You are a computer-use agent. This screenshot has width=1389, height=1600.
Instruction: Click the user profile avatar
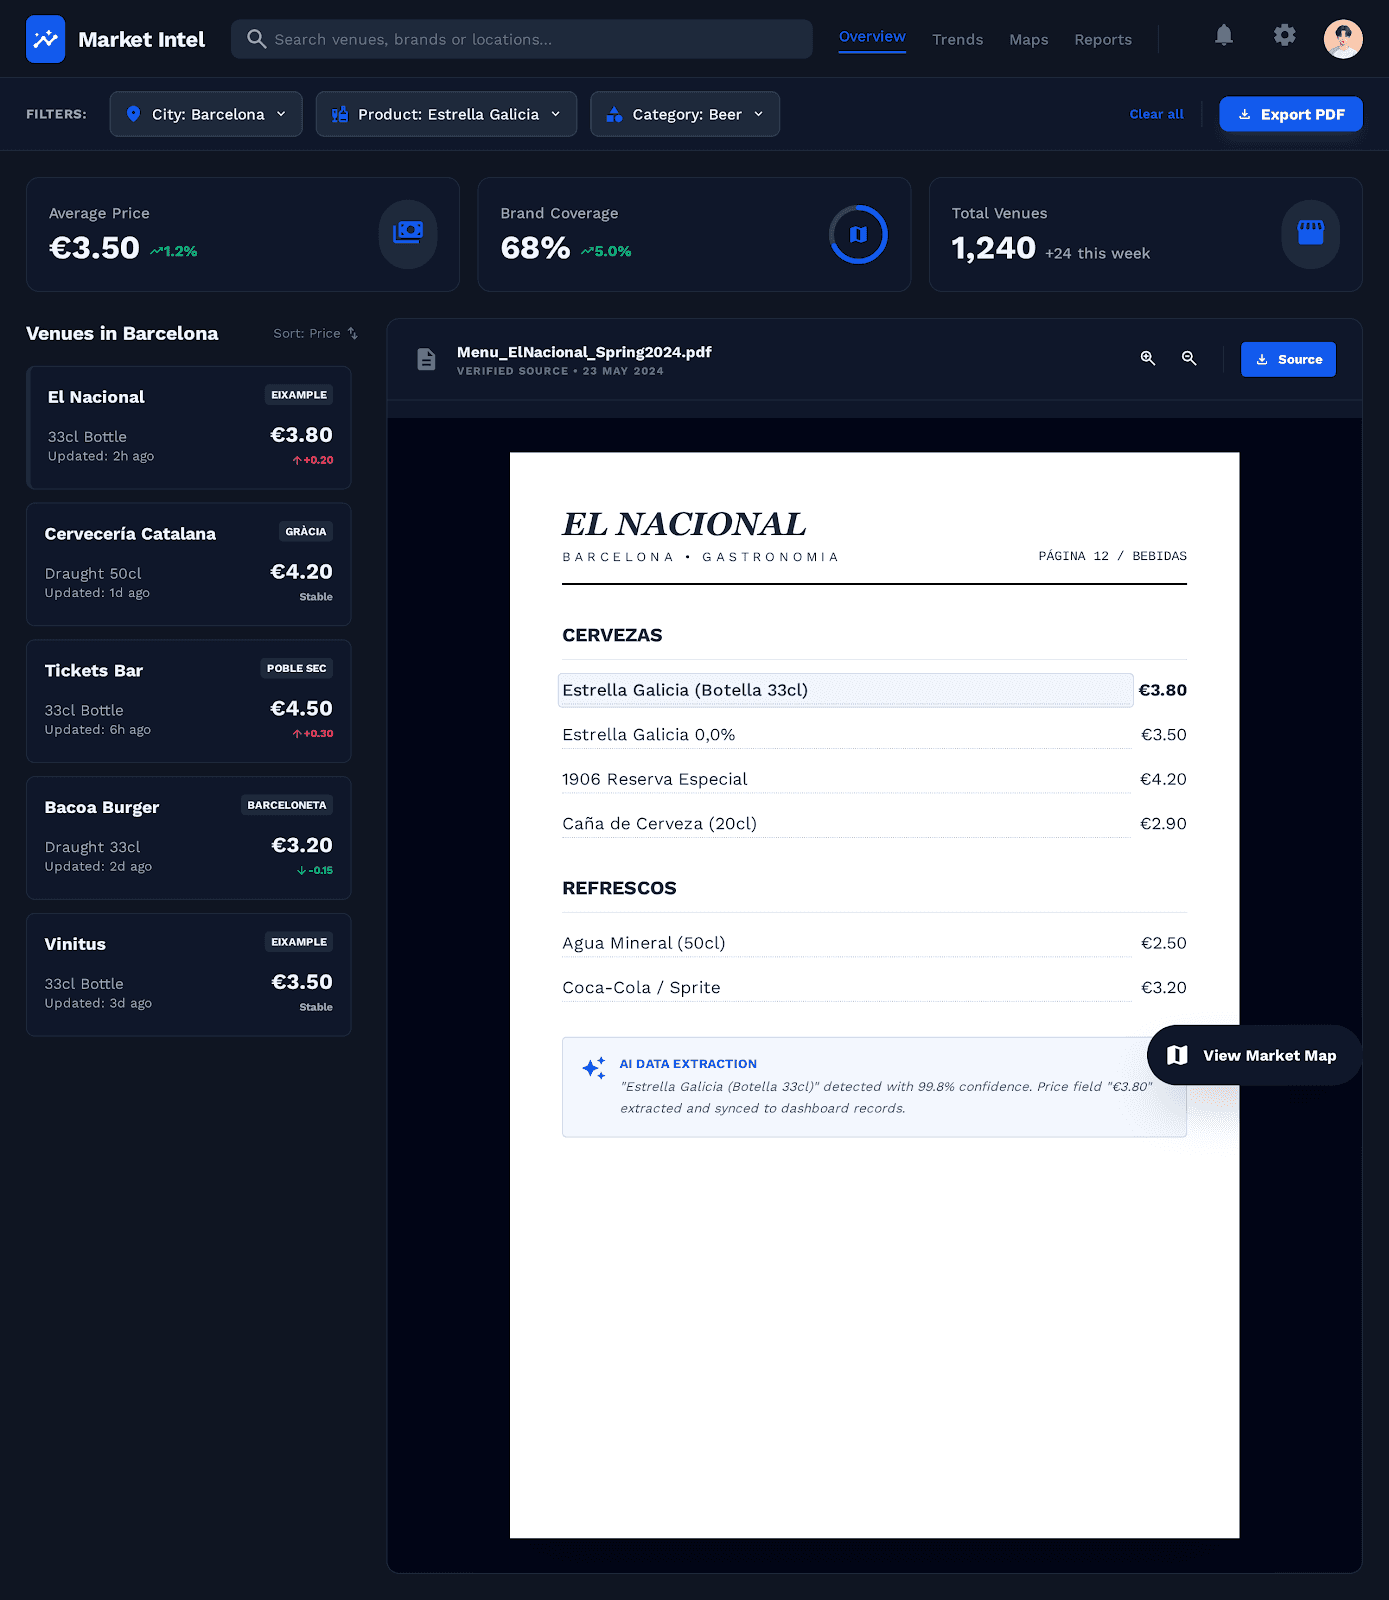point(1342,39)
